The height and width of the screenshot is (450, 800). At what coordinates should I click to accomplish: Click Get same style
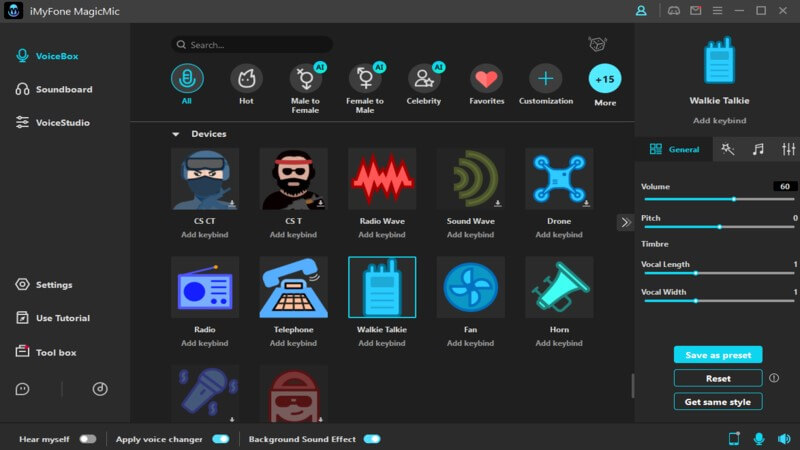coord(718,402)
